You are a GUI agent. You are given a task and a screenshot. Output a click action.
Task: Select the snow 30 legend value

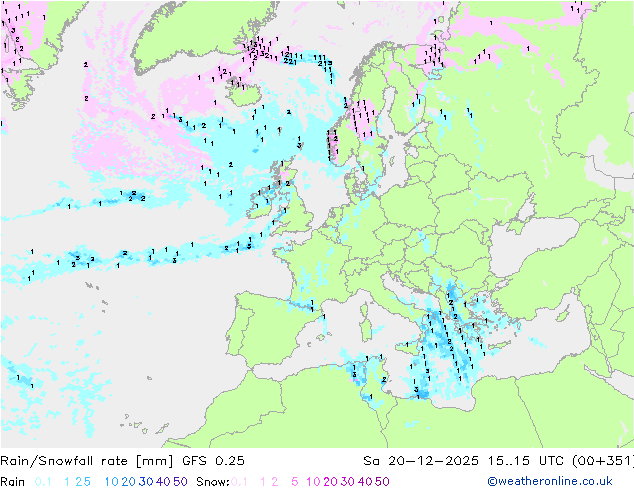348,482
